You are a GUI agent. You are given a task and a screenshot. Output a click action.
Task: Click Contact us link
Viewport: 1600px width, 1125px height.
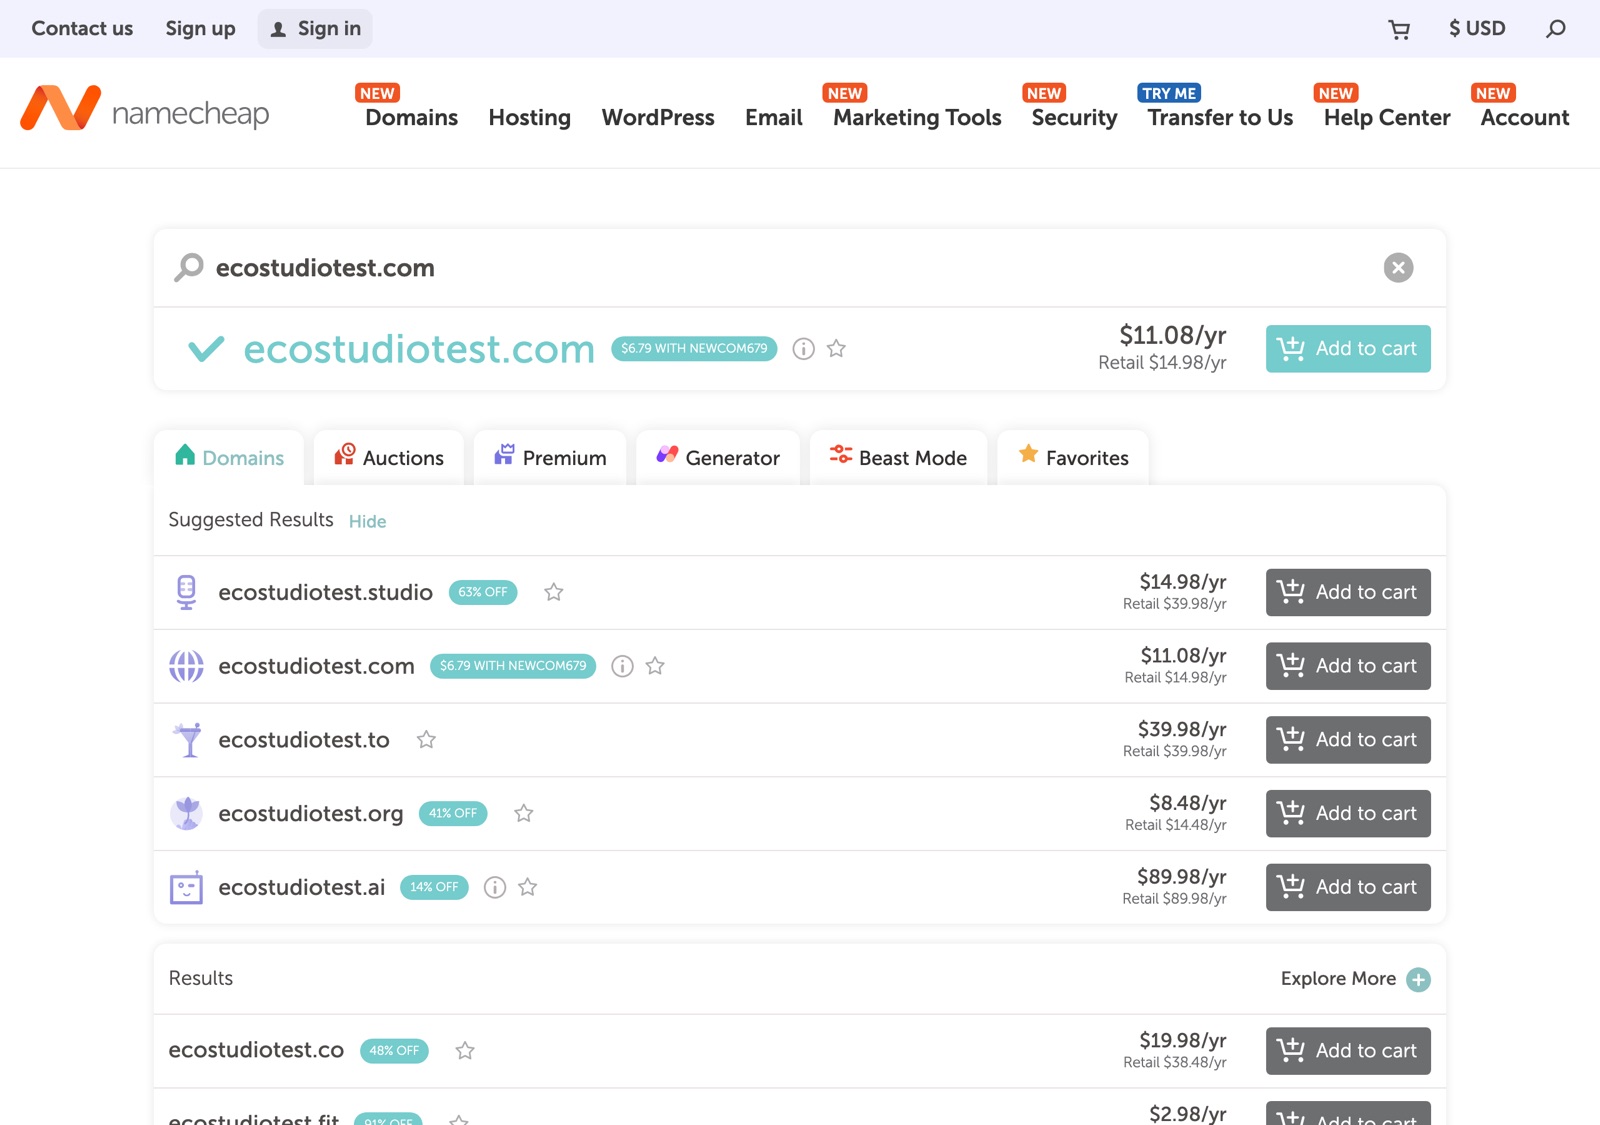82,28
